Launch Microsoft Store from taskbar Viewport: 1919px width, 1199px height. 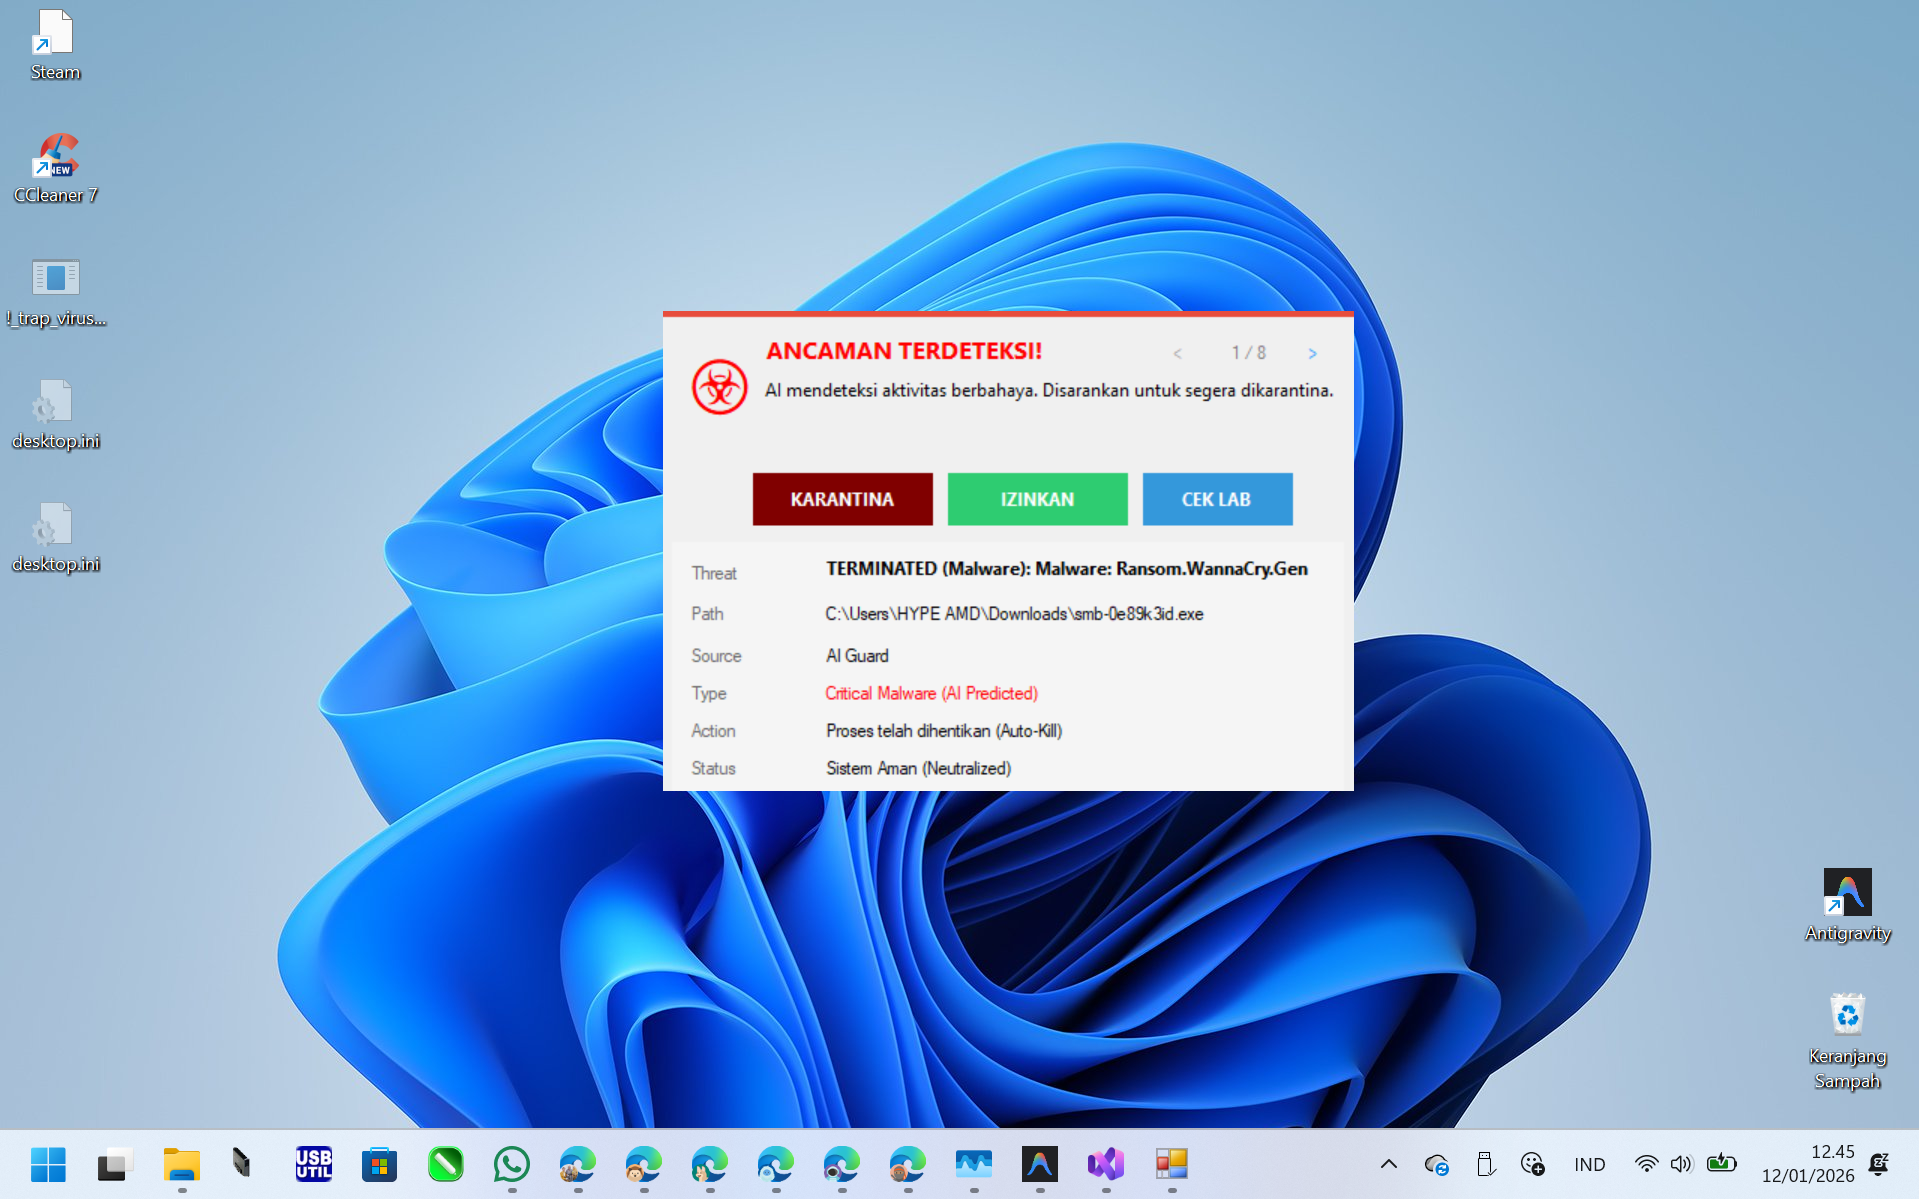[x=379, y=1164]
